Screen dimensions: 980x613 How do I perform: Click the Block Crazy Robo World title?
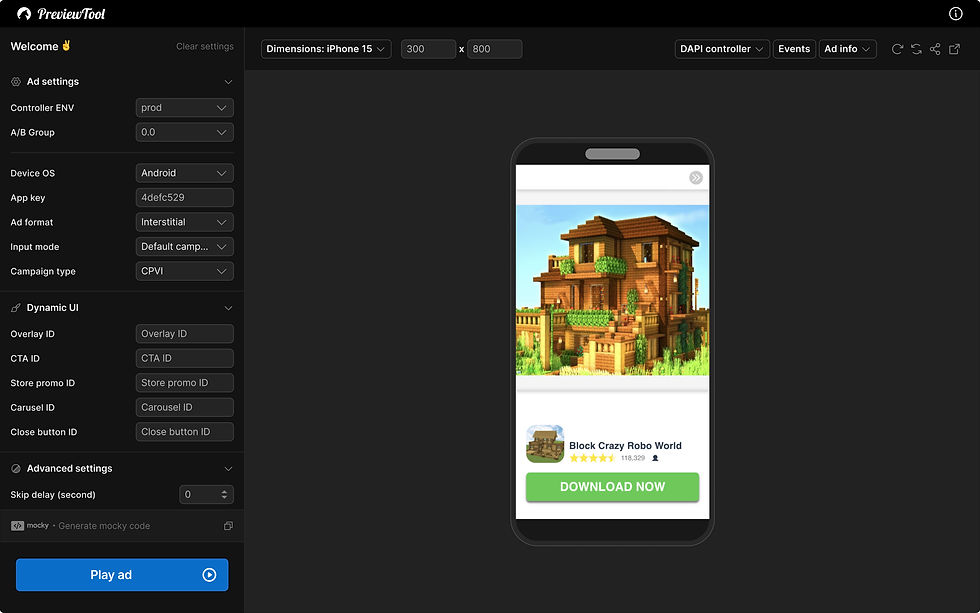(x=625, y=446)
